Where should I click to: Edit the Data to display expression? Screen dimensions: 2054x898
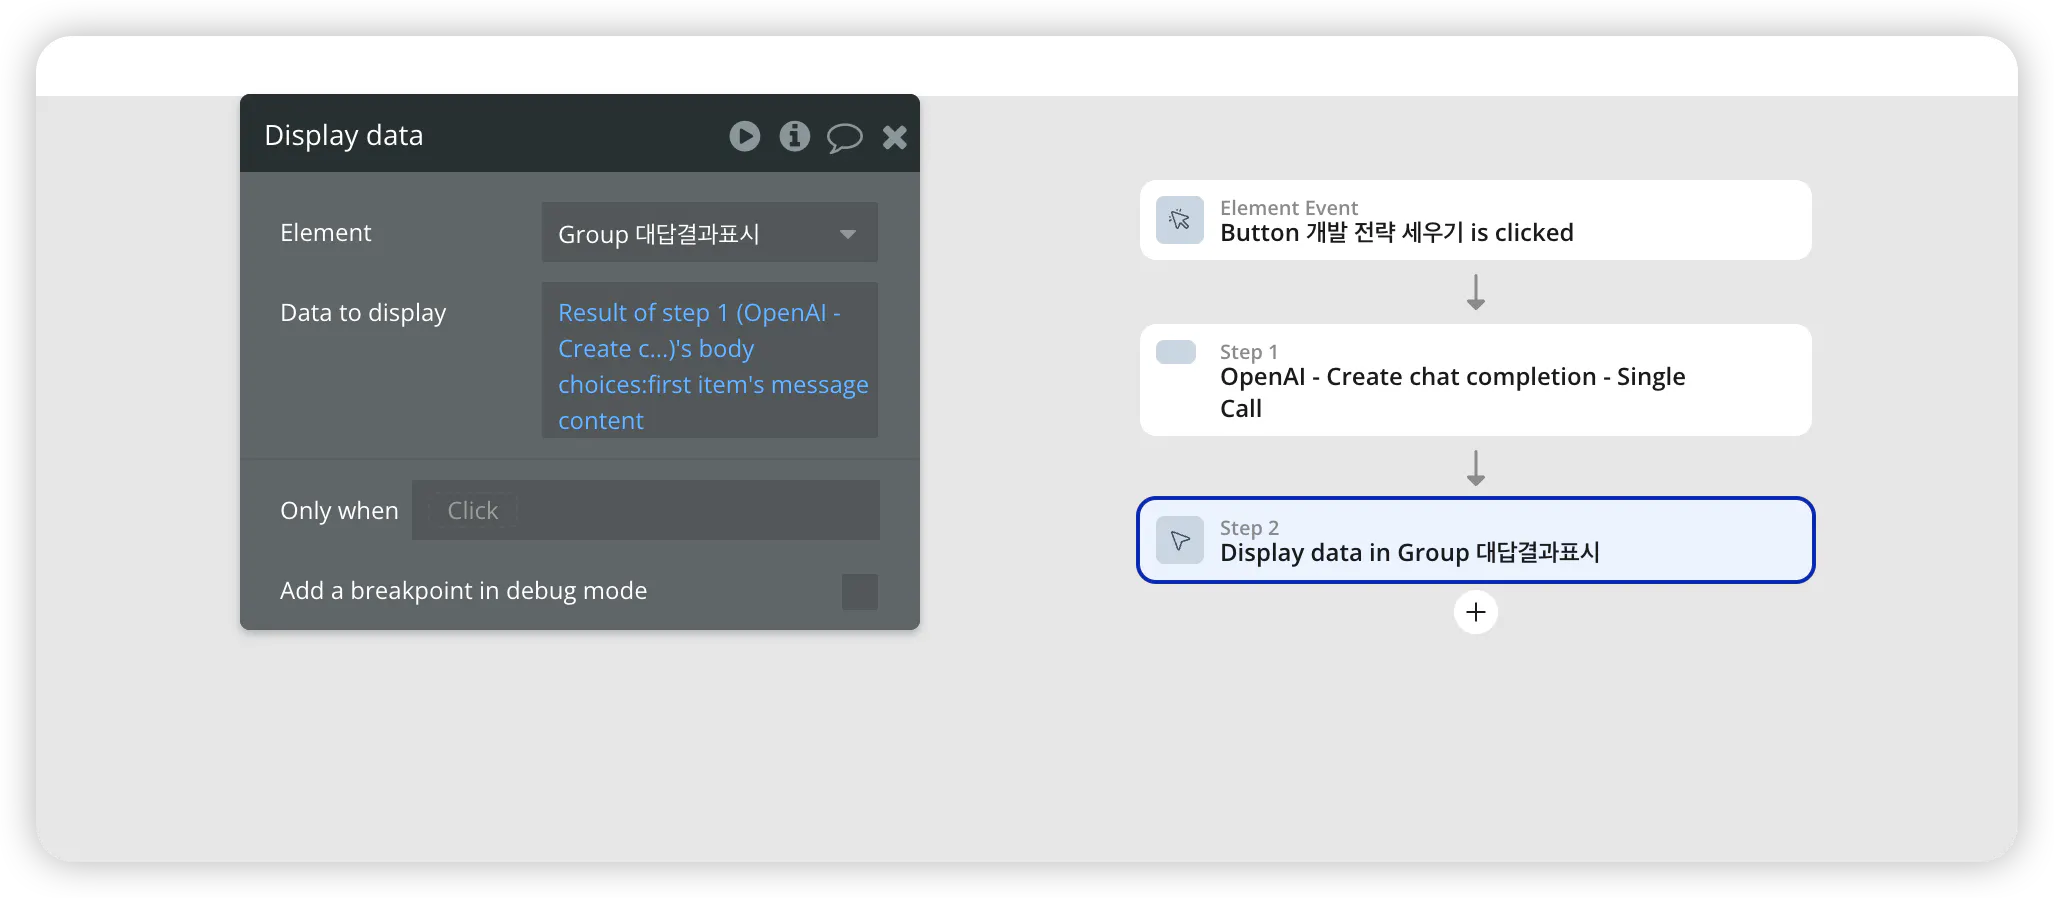(710, 360)
